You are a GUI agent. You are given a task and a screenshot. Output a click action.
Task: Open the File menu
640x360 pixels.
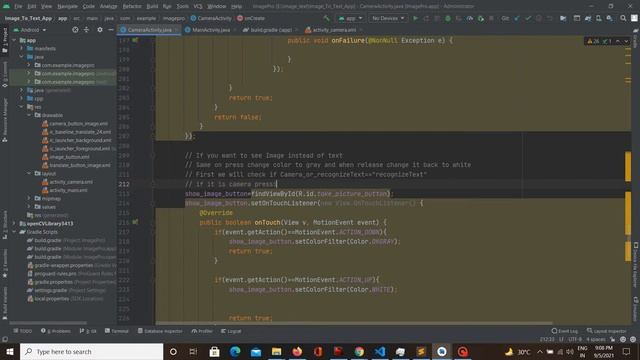pyautogui.click(x=18, y=7)
